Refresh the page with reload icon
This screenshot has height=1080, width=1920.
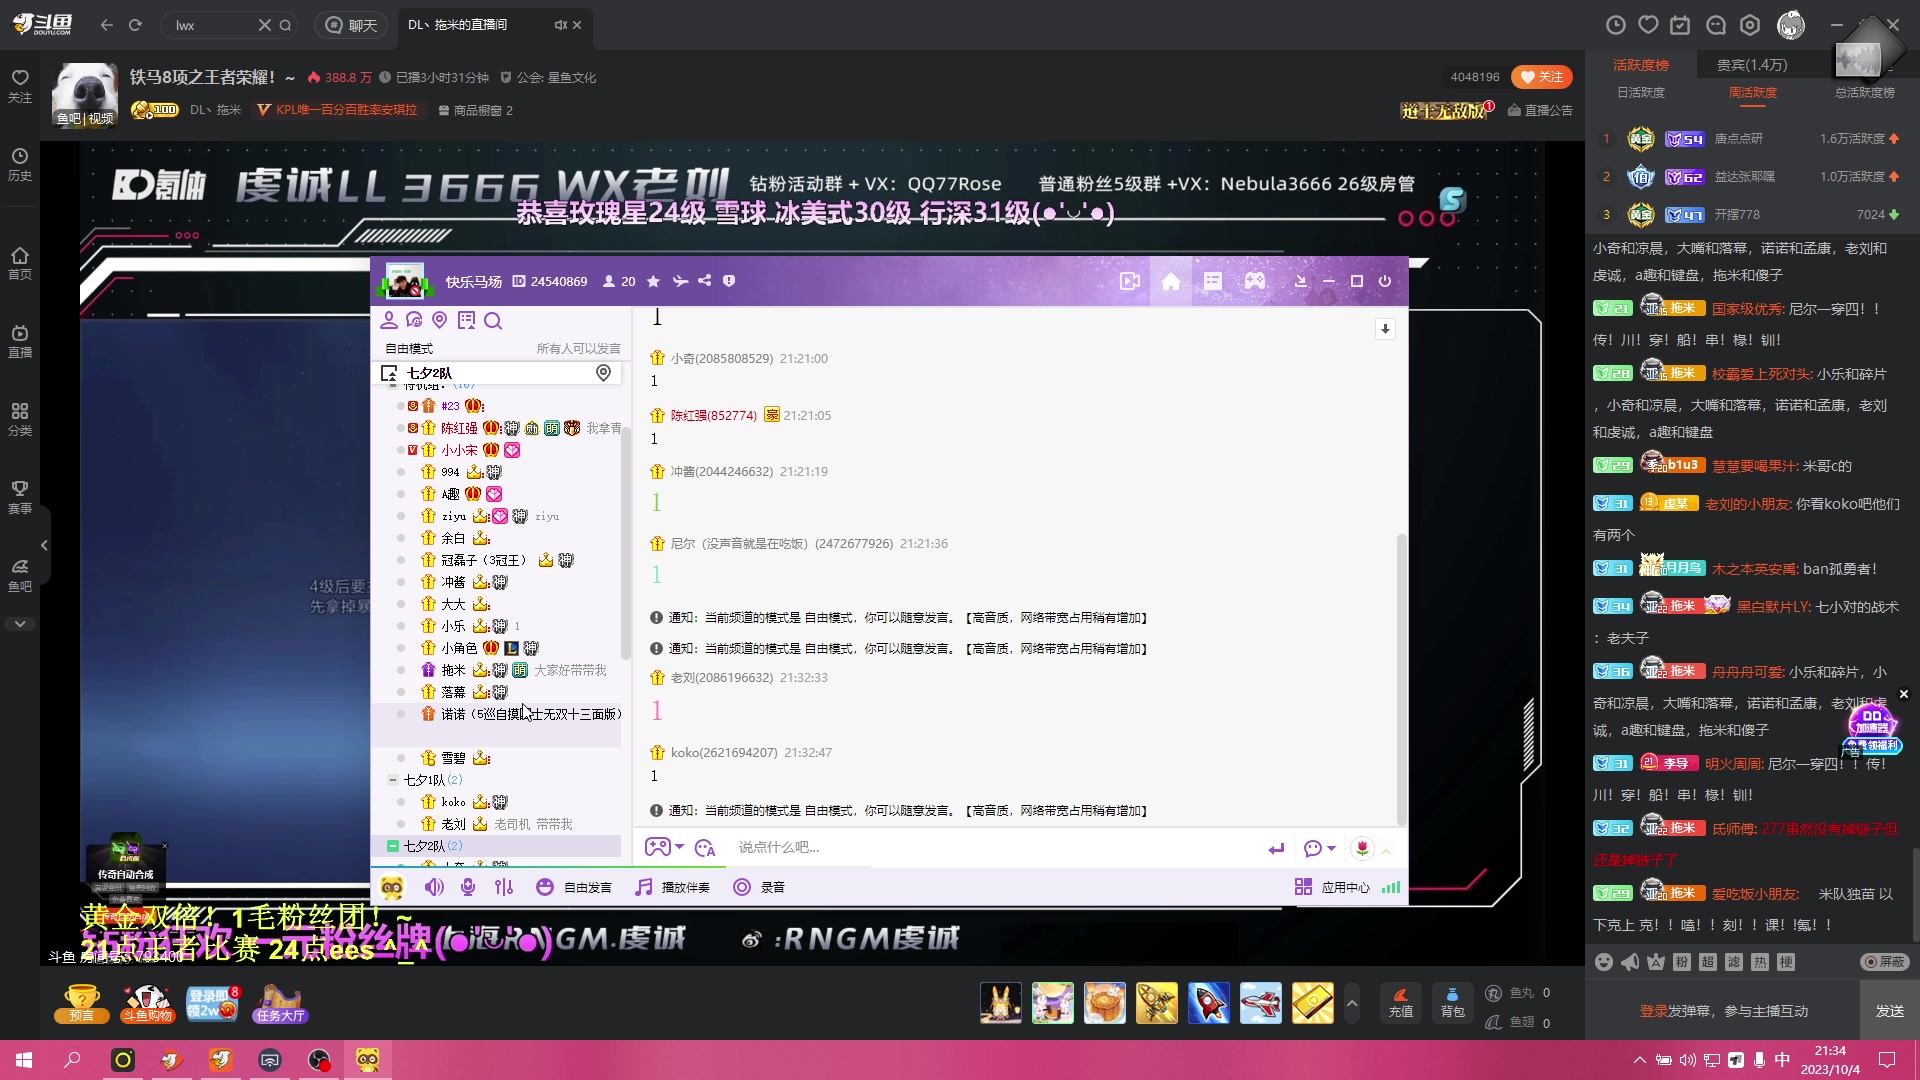(x=135, y=25)
